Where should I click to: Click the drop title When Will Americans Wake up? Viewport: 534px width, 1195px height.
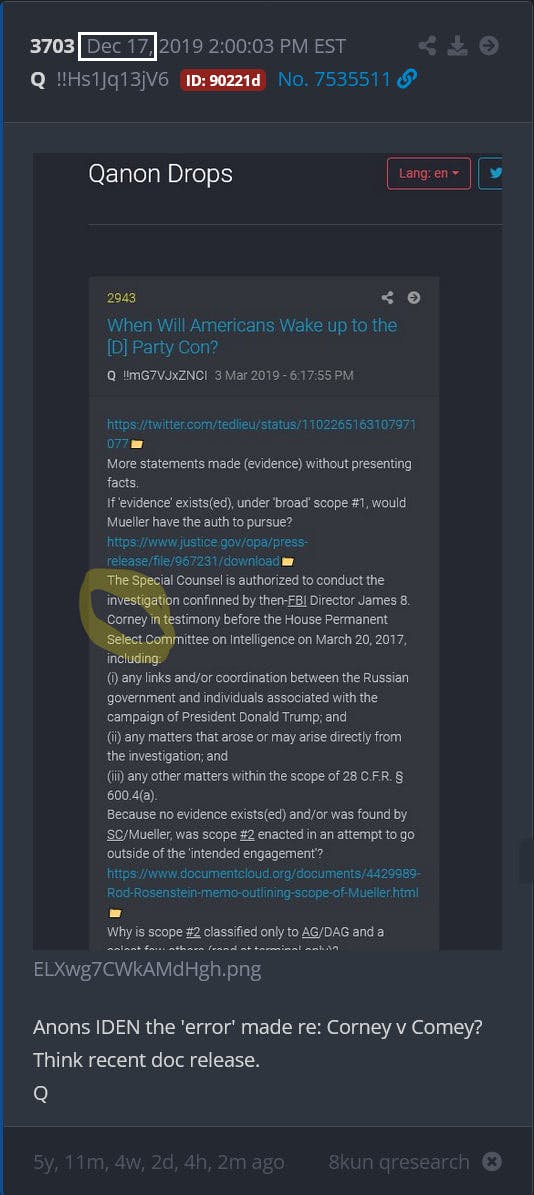[x=252, y=336]
